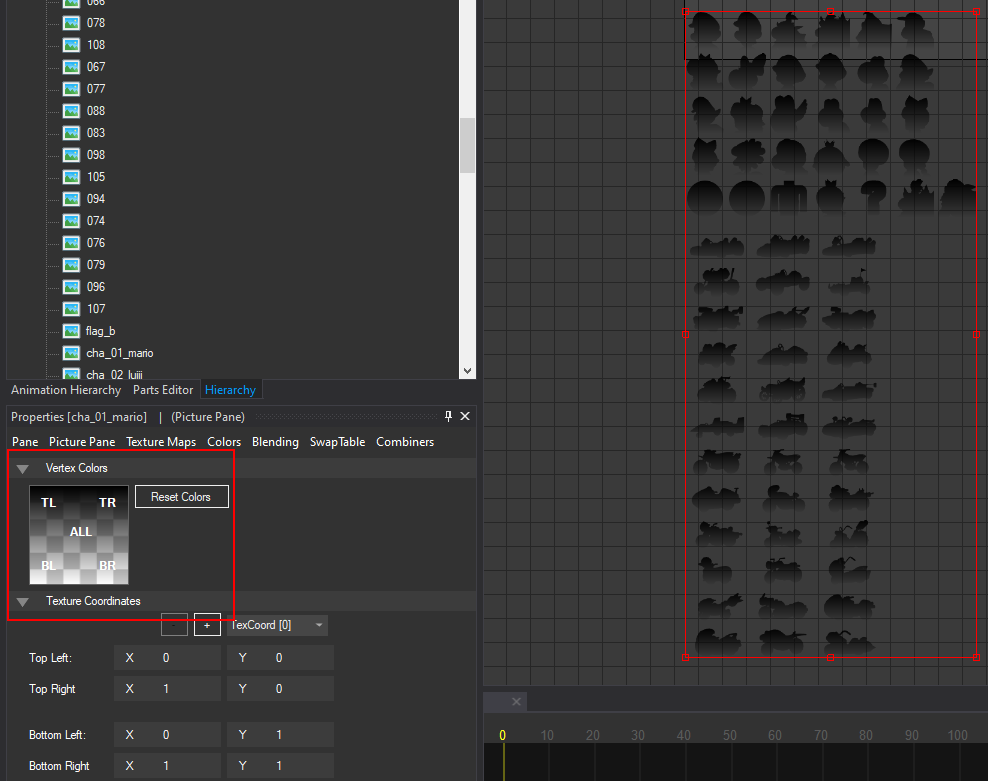The image size is (988, 781).
Task: Collapse the Texture Coordinates section
Action: click(x=22, y=601)
